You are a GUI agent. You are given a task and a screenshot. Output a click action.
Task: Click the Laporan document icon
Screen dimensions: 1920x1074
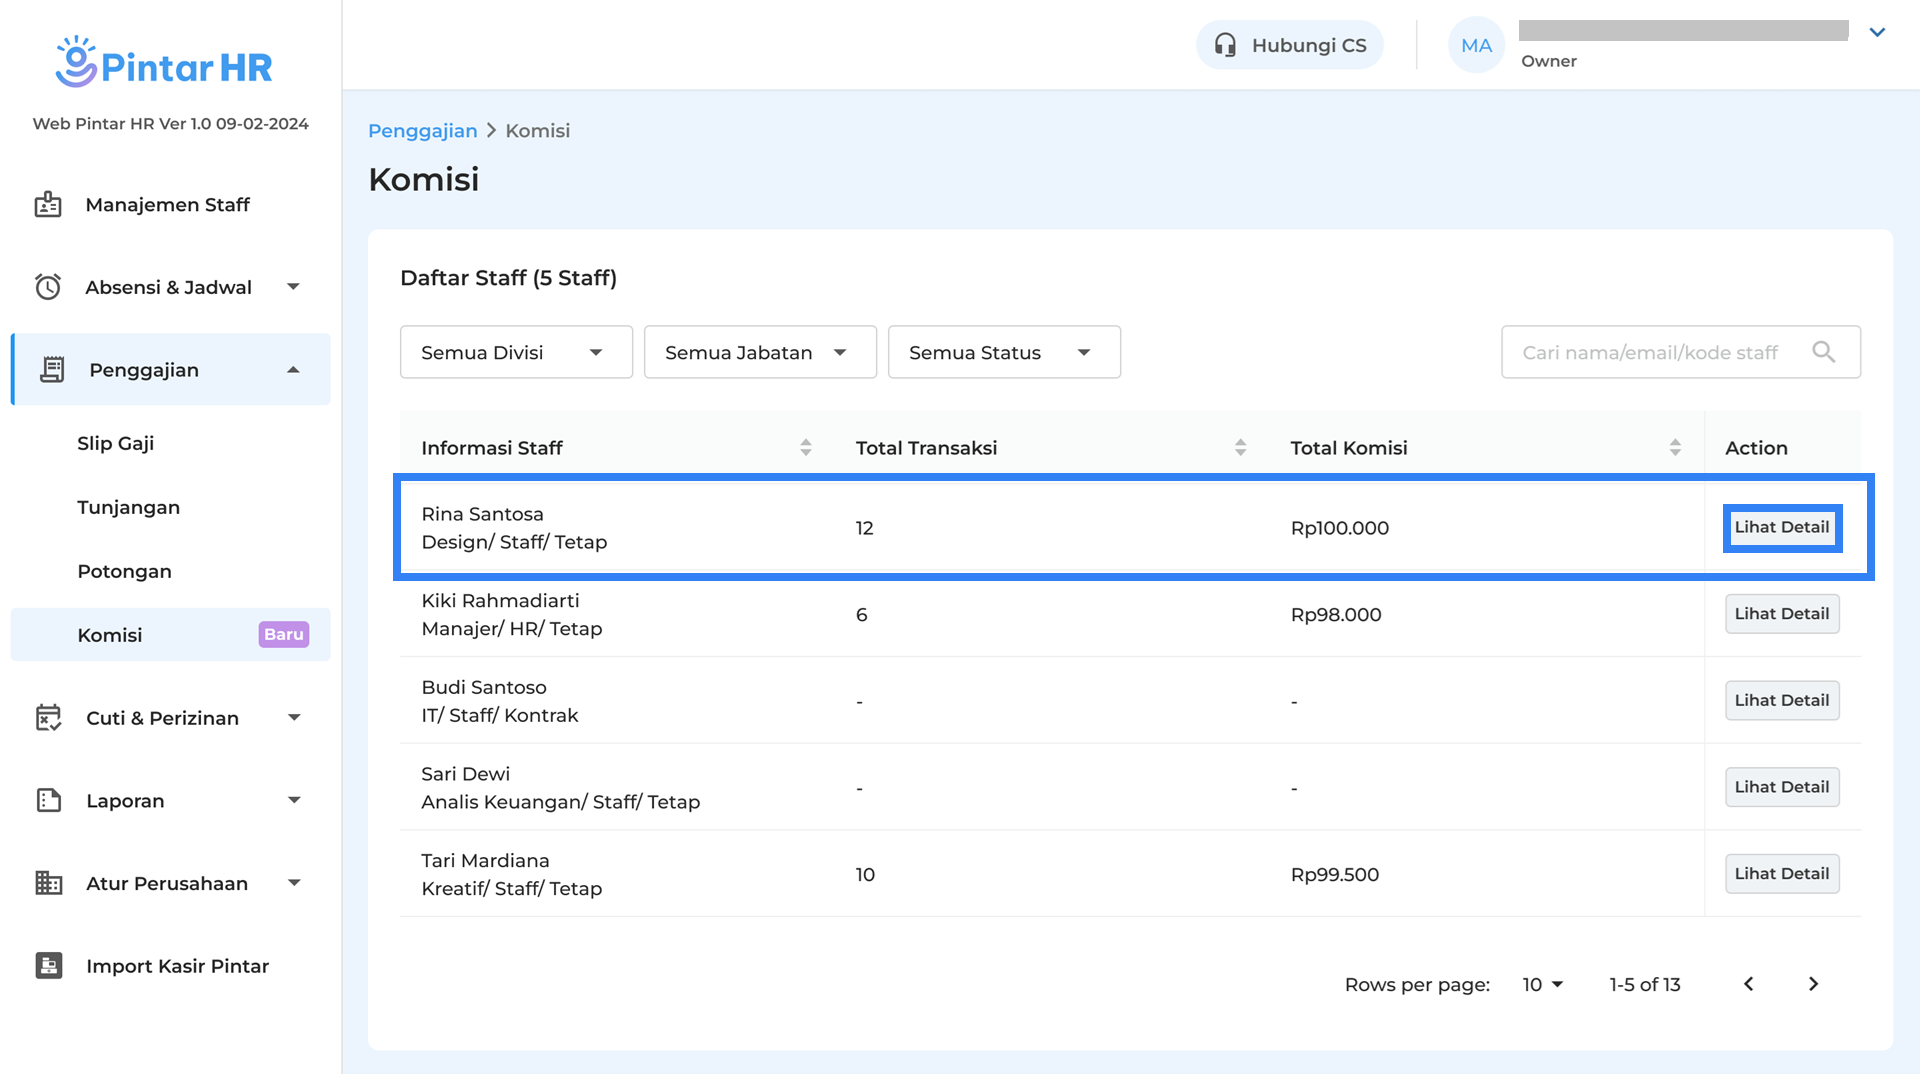click(48, 800)
